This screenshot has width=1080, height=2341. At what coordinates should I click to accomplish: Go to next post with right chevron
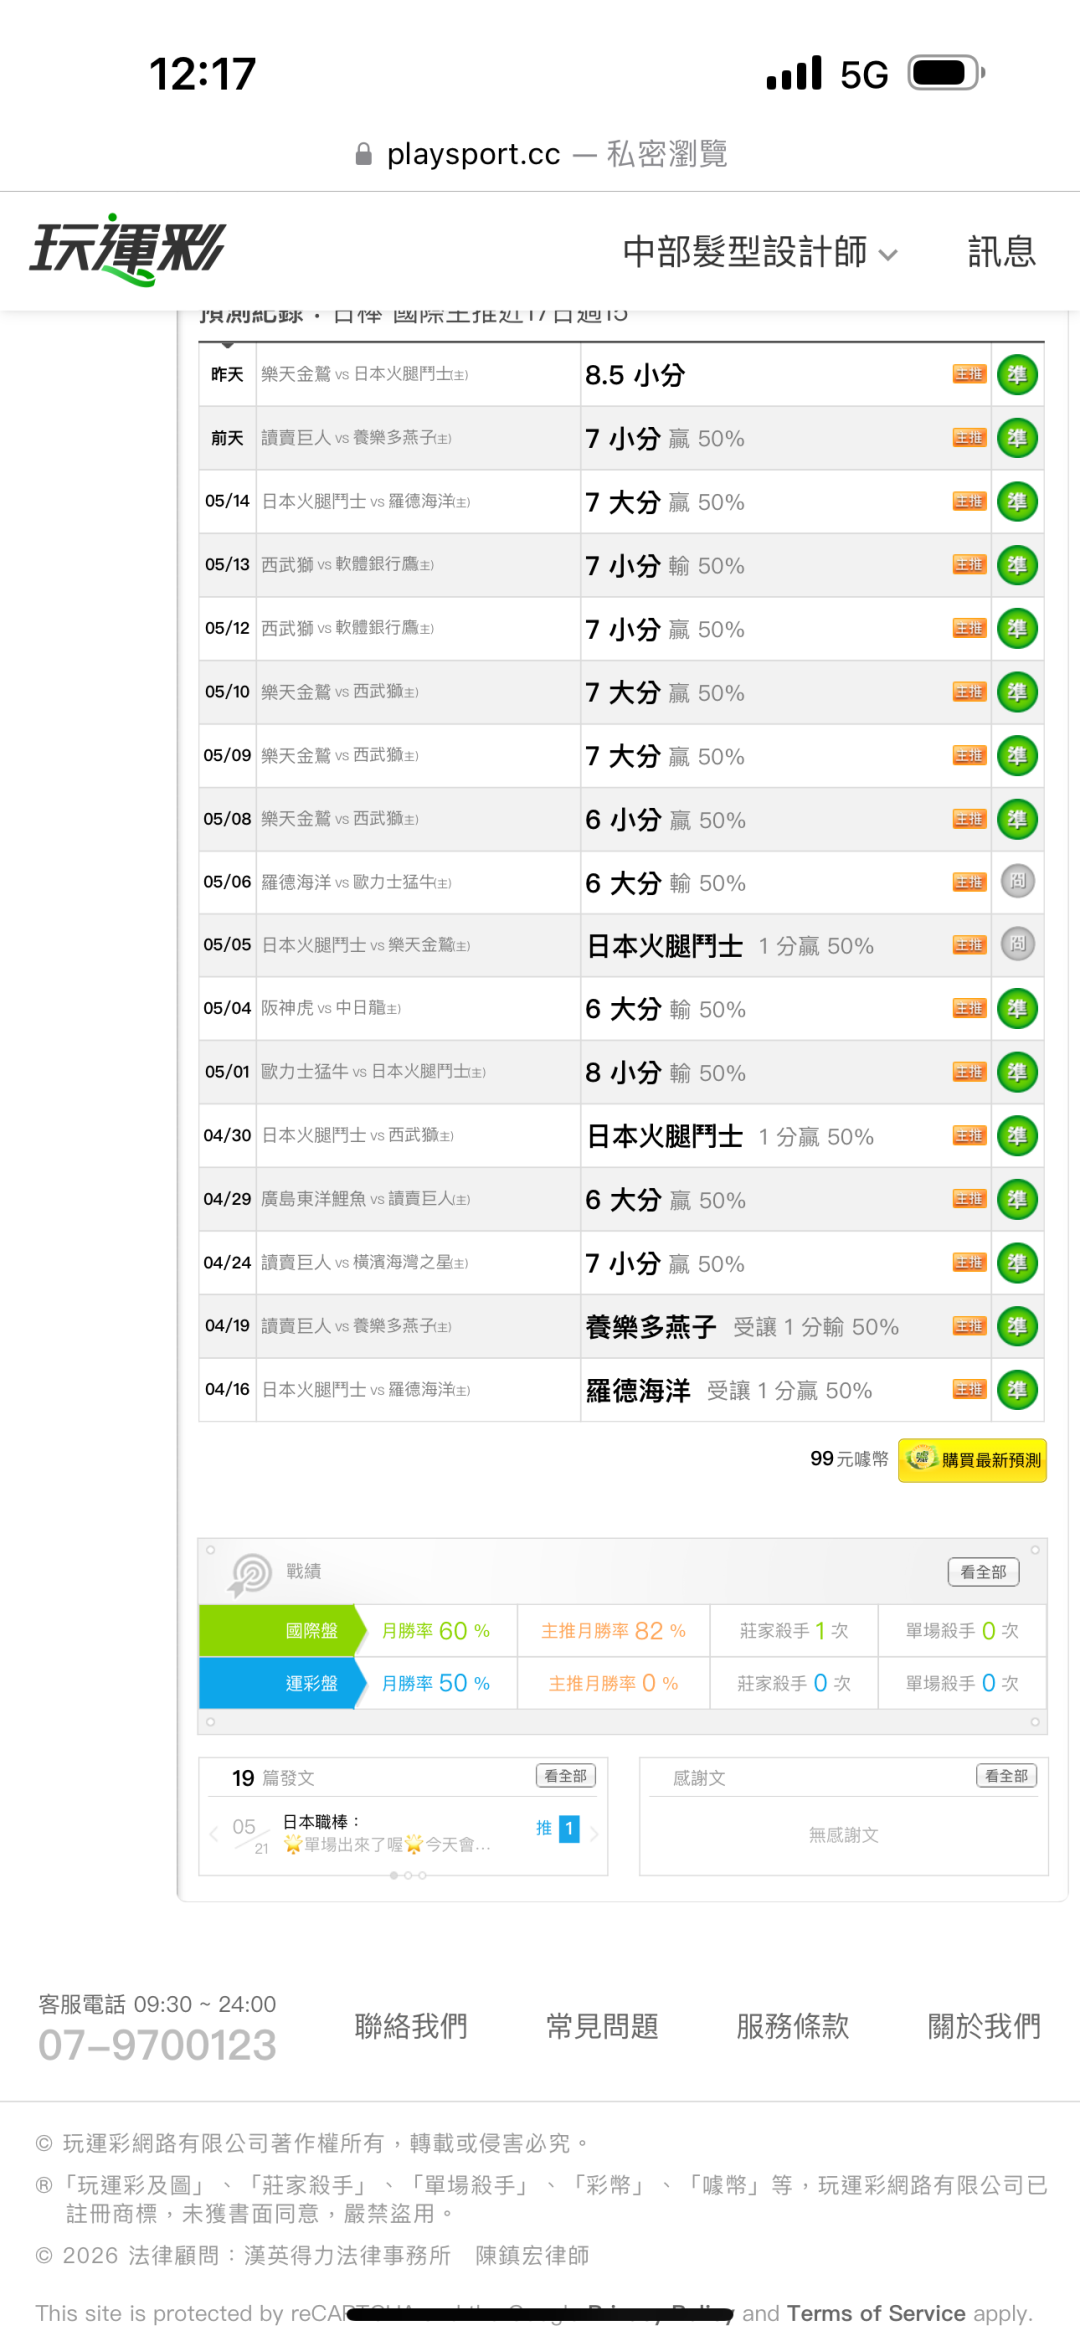point(594,1834)
